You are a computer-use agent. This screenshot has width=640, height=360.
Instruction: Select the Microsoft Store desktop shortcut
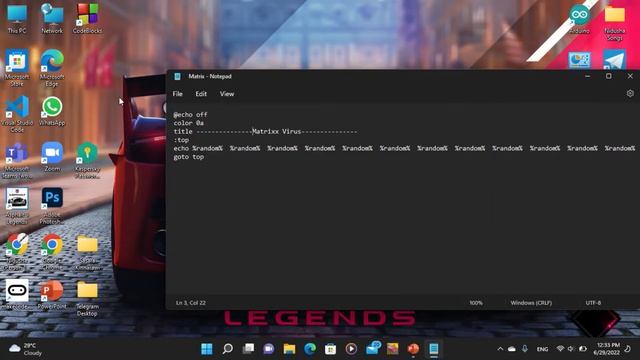(17, 68)
